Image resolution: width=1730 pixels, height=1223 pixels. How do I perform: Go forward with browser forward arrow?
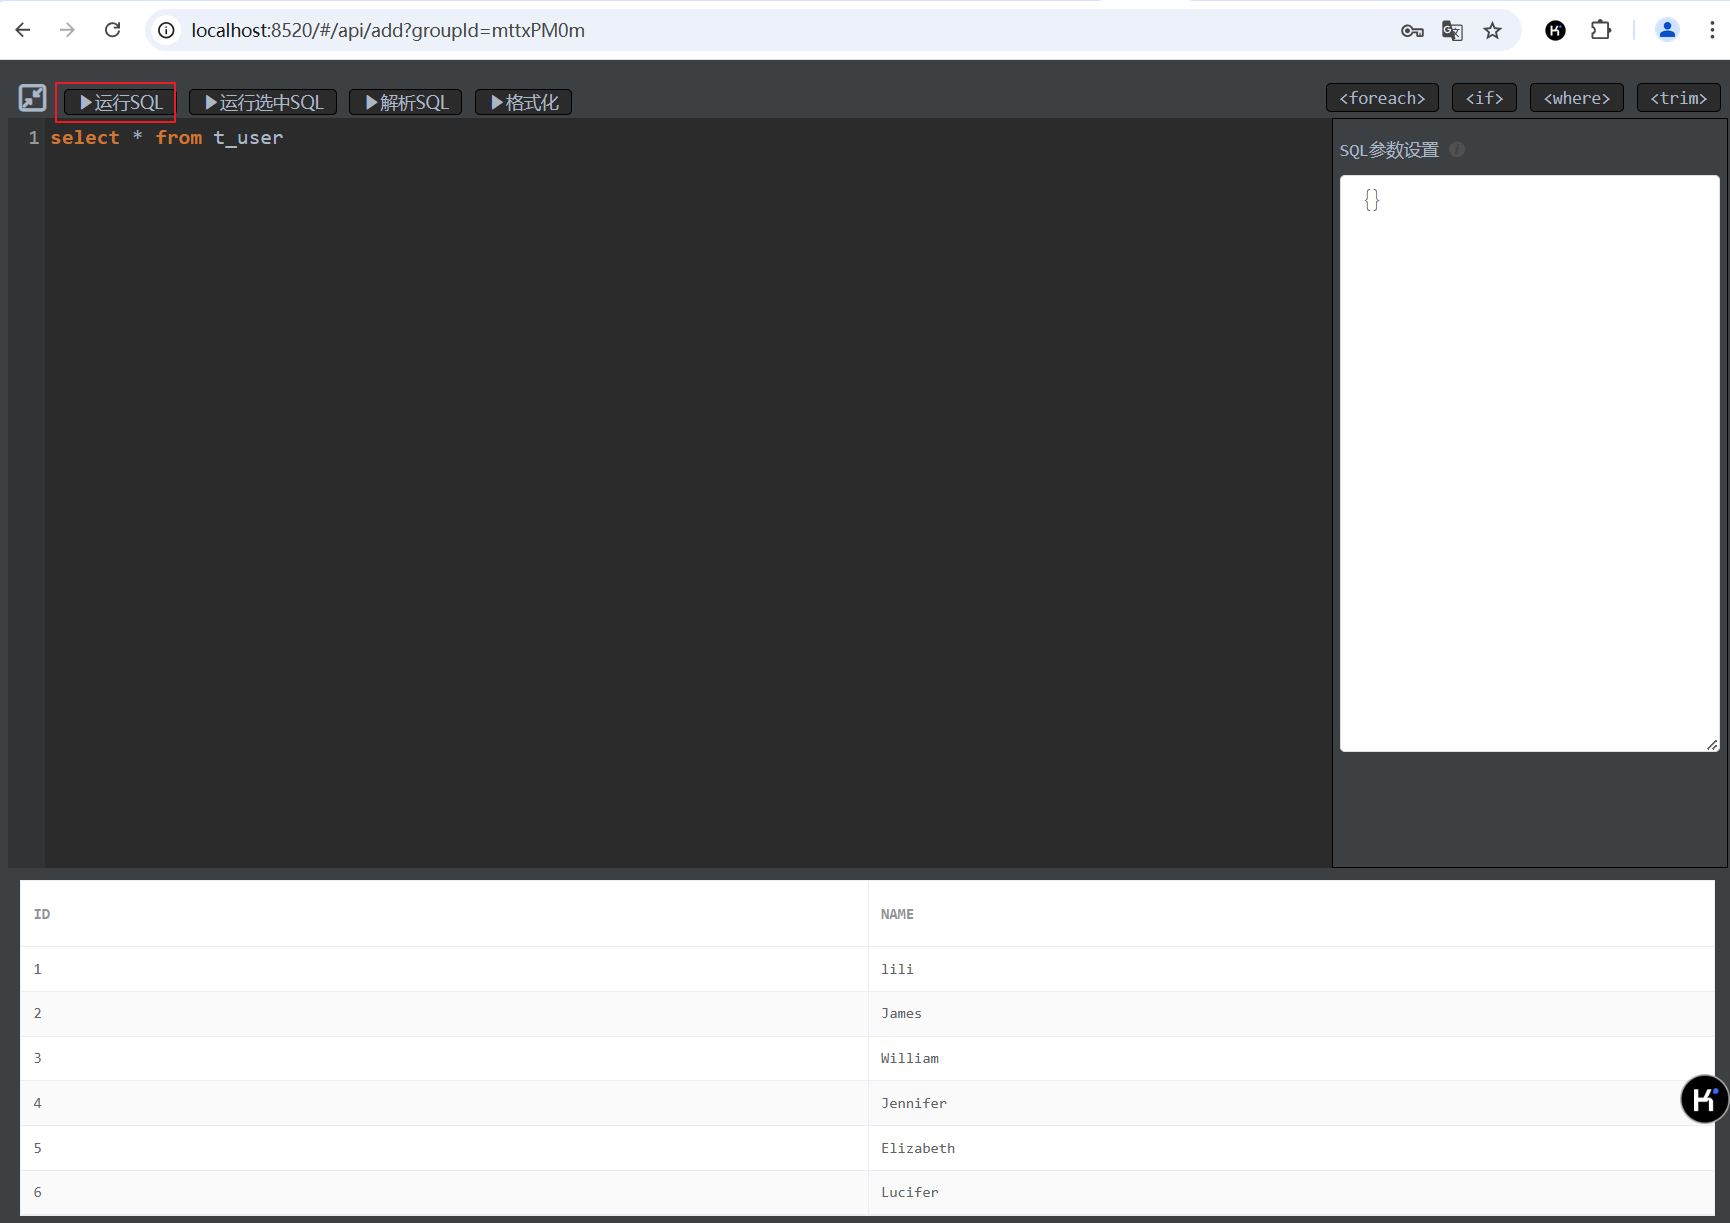tap(67, 30)
